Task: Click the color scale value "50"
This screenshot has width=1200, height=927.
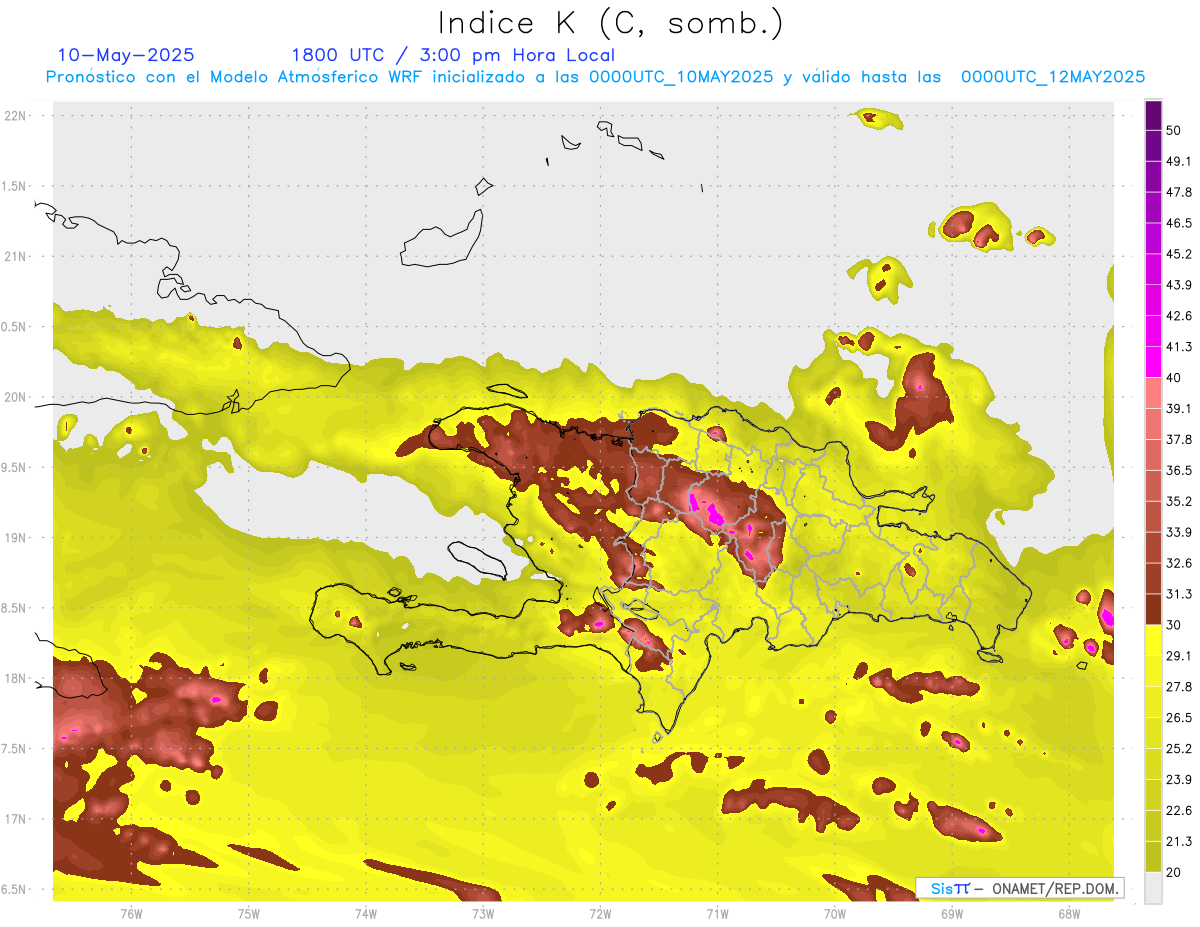Action: [1174, 131]
